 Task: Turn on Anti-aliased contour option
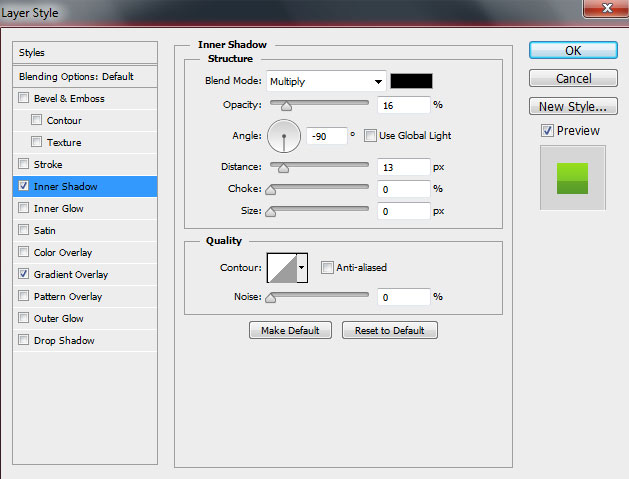(x=327, y=267)
